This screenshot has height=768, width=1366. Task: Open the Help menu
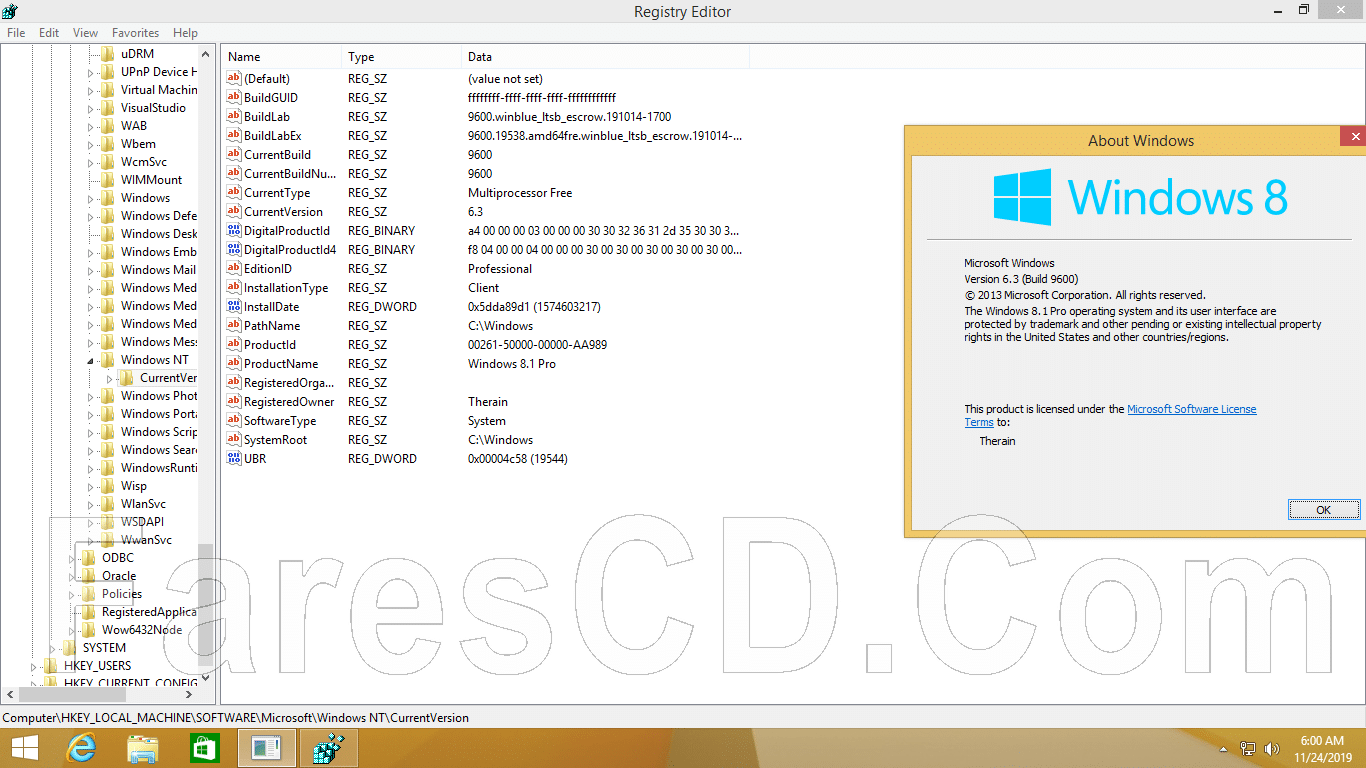pyautogui.click(x=185, y=33)
